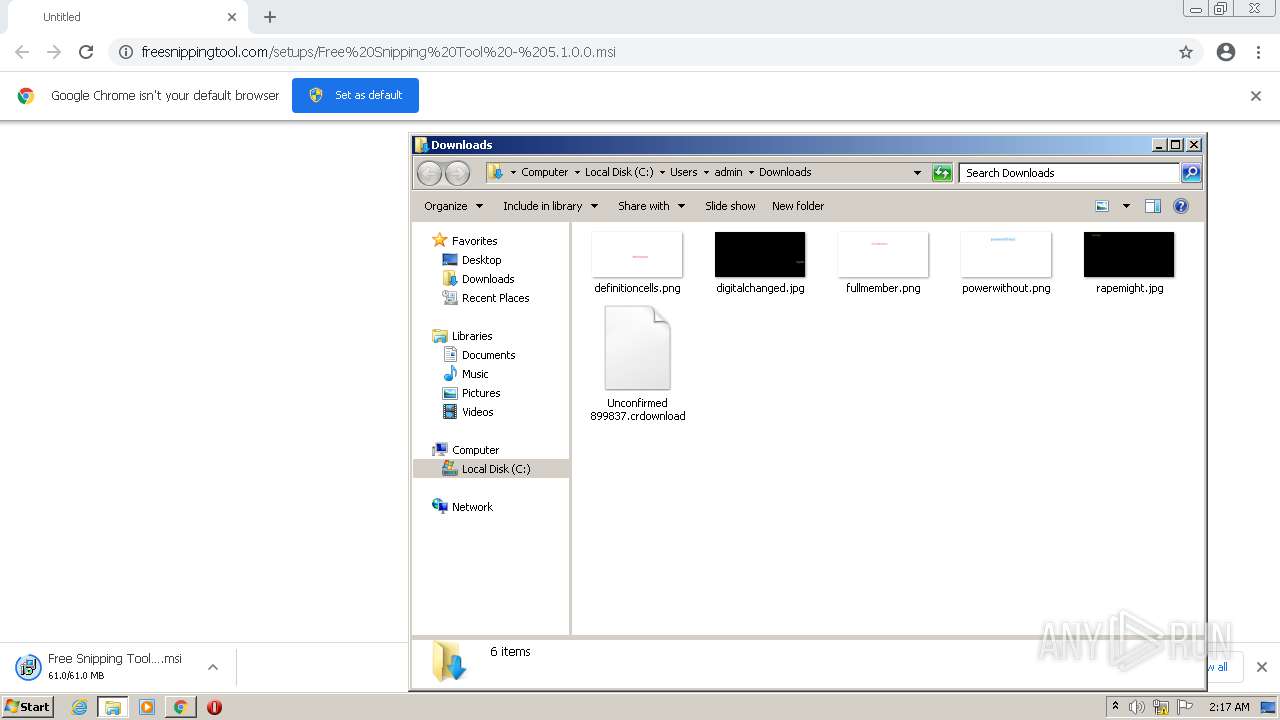
Task: Click the volume speaker tray icon
Action: [1137, 707]
